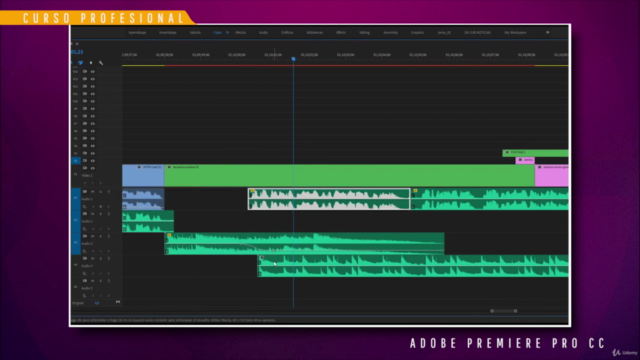Screen dimensions: 640x360
Task: Select the blue INTRO video clip
Action: tap(143, 176)
